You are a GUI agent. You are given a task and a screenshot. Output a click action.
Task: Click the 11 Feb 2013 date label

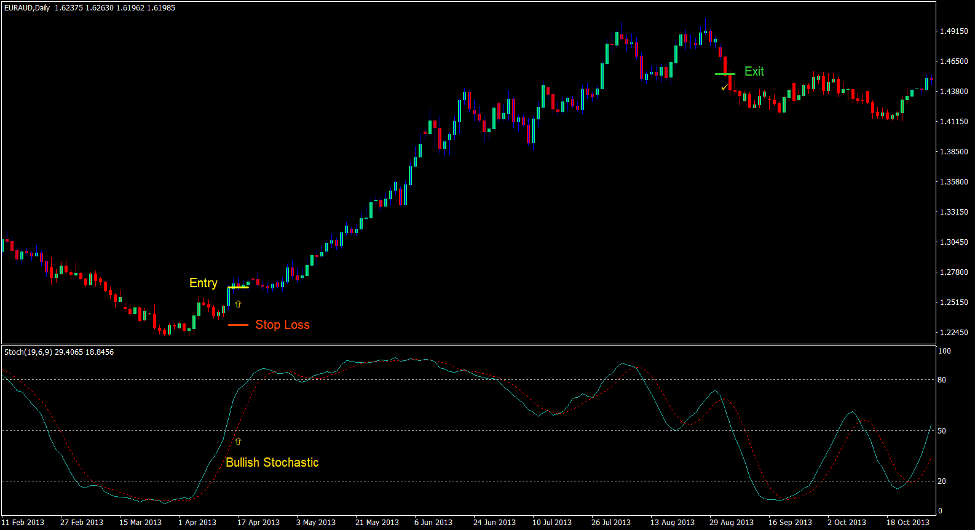click(25, 522)
